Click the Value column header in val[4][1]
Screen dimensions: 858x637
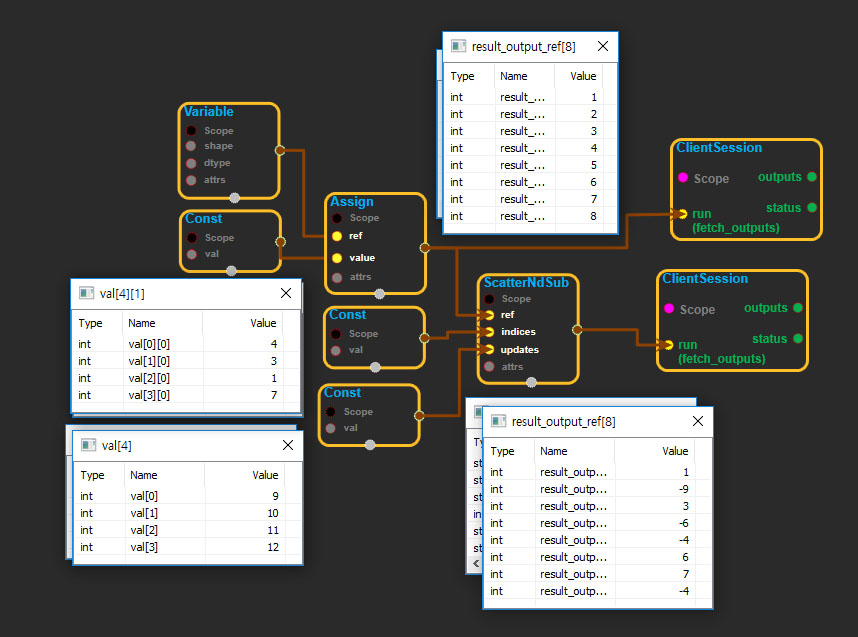[x=262, y=324]
